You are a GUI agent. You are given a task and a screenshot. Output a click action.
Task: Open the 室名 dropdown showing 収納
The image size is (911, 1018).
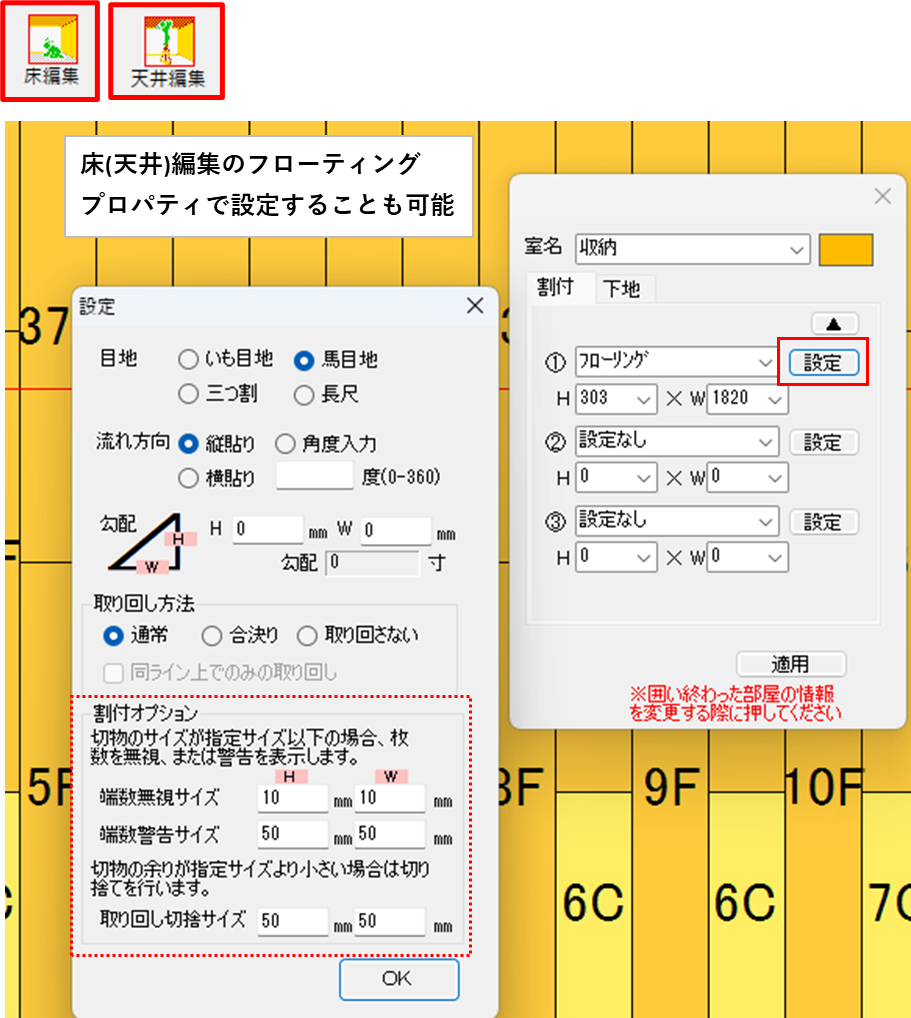click(x=797, y=249)
